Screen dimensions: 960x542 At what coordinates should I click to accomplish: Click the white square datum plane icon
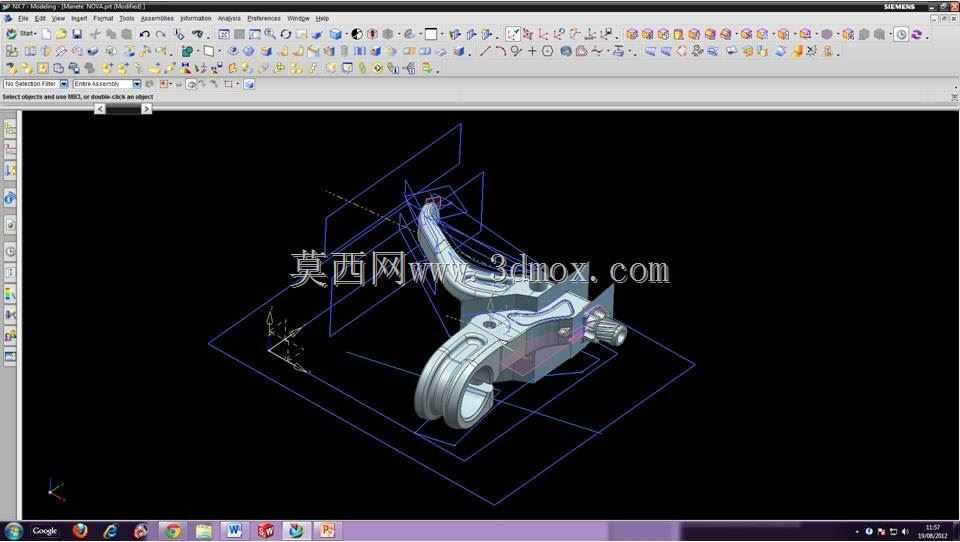point(209,51)
